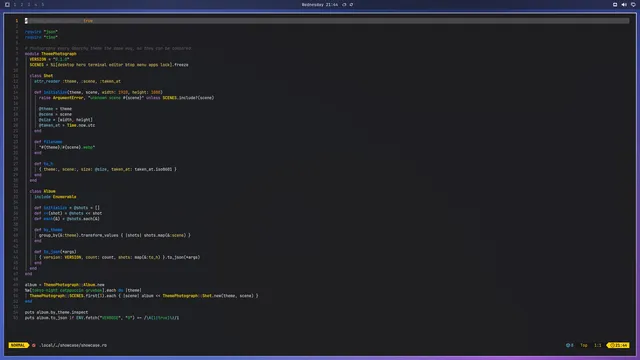640x360 pixels.
Task: Click the second icon right of the clock
Action: [x=351, y=4]
